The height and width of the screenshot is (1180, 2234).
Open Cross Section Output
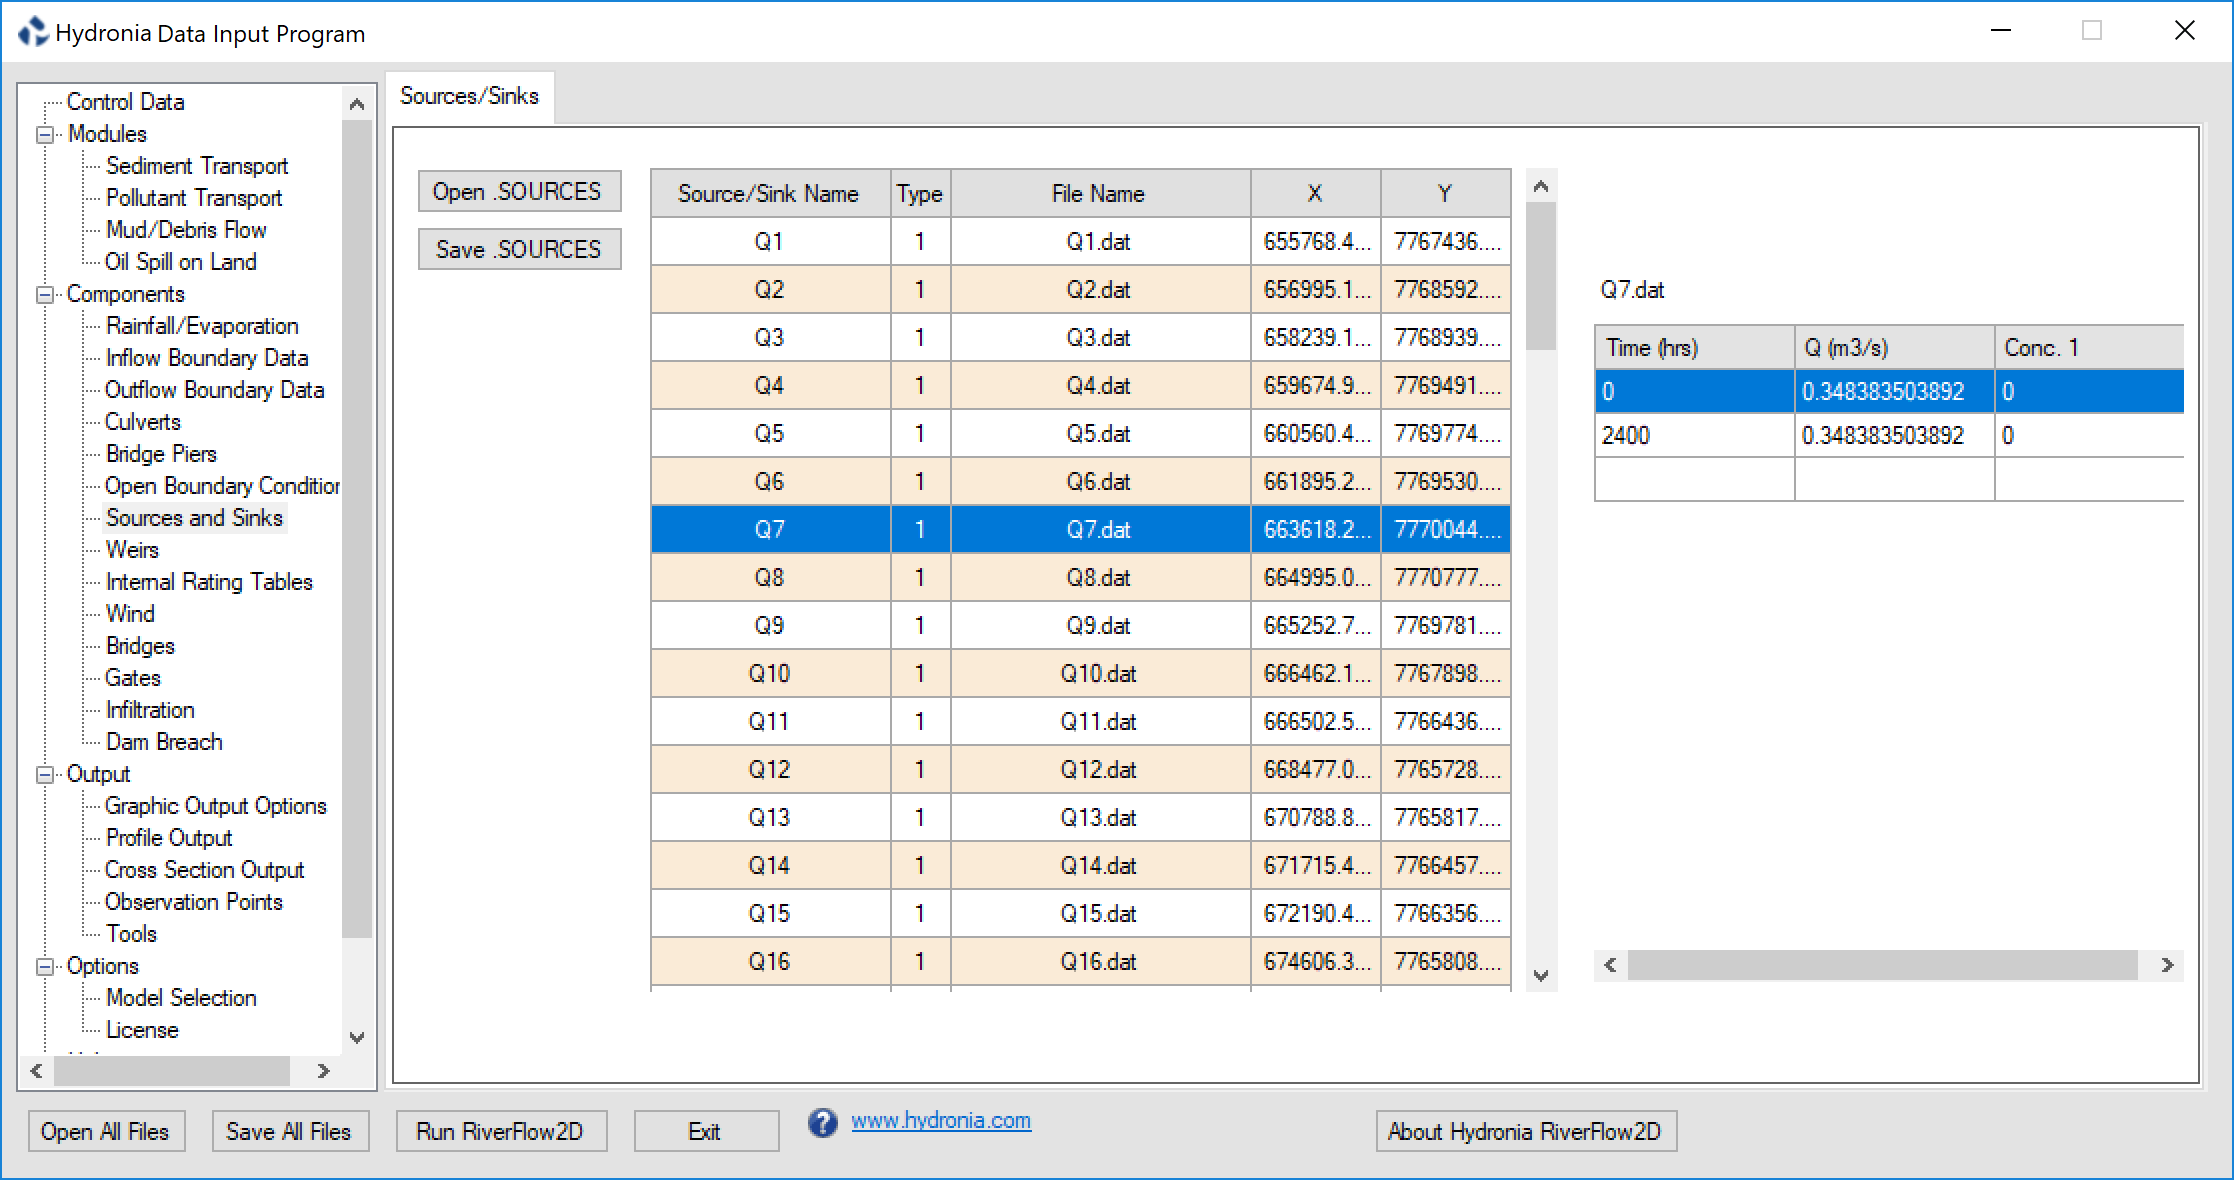pyautogui.click(x=205, y=870)
